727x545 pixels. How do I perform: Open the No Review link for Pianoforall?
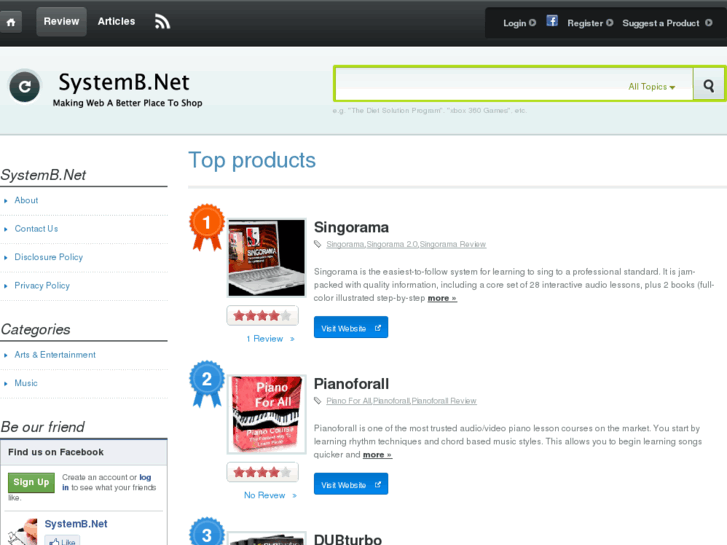pyautogui.click(x=270, y=495)
